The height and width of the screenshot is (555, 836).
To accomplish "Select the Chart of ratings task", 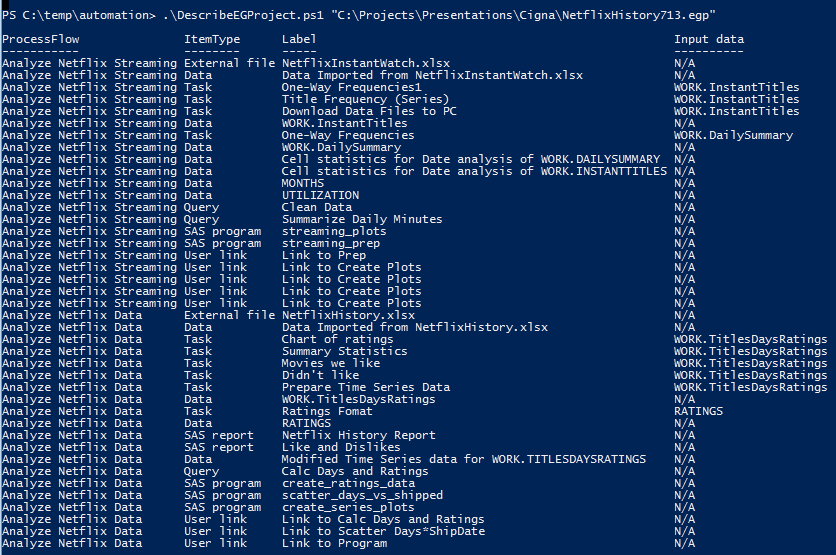I will click(337, 339).
